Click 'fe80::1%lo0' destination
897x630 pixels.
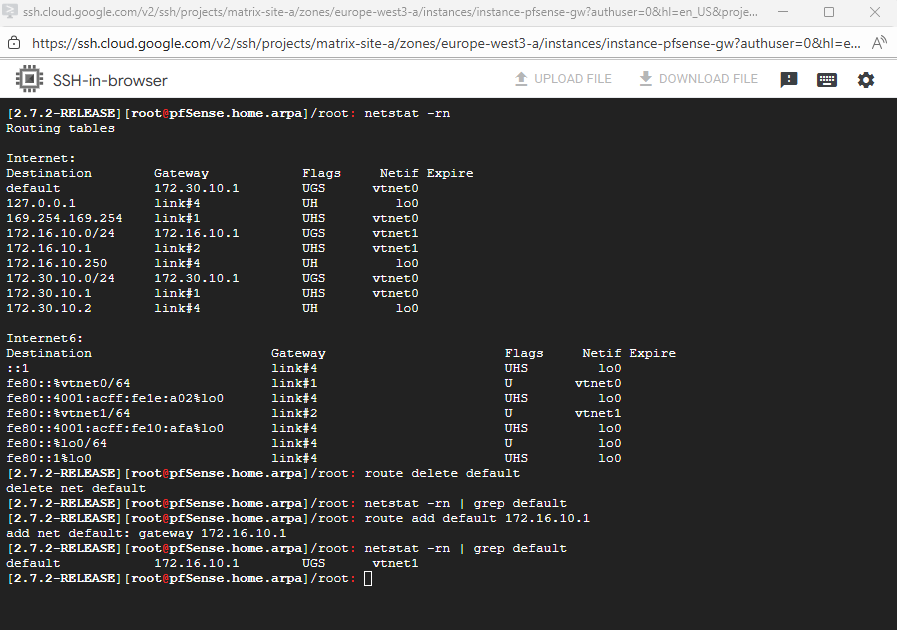coord(49,458)
